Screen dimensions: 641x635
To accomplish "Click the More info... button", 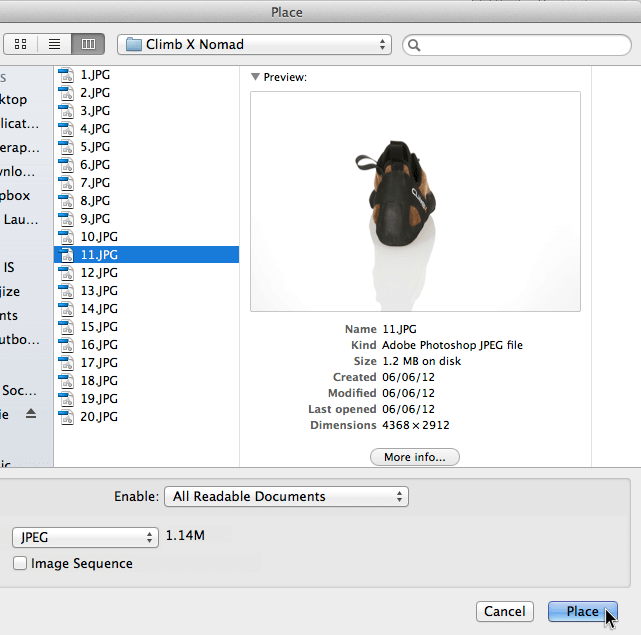I will click(414, 457).
